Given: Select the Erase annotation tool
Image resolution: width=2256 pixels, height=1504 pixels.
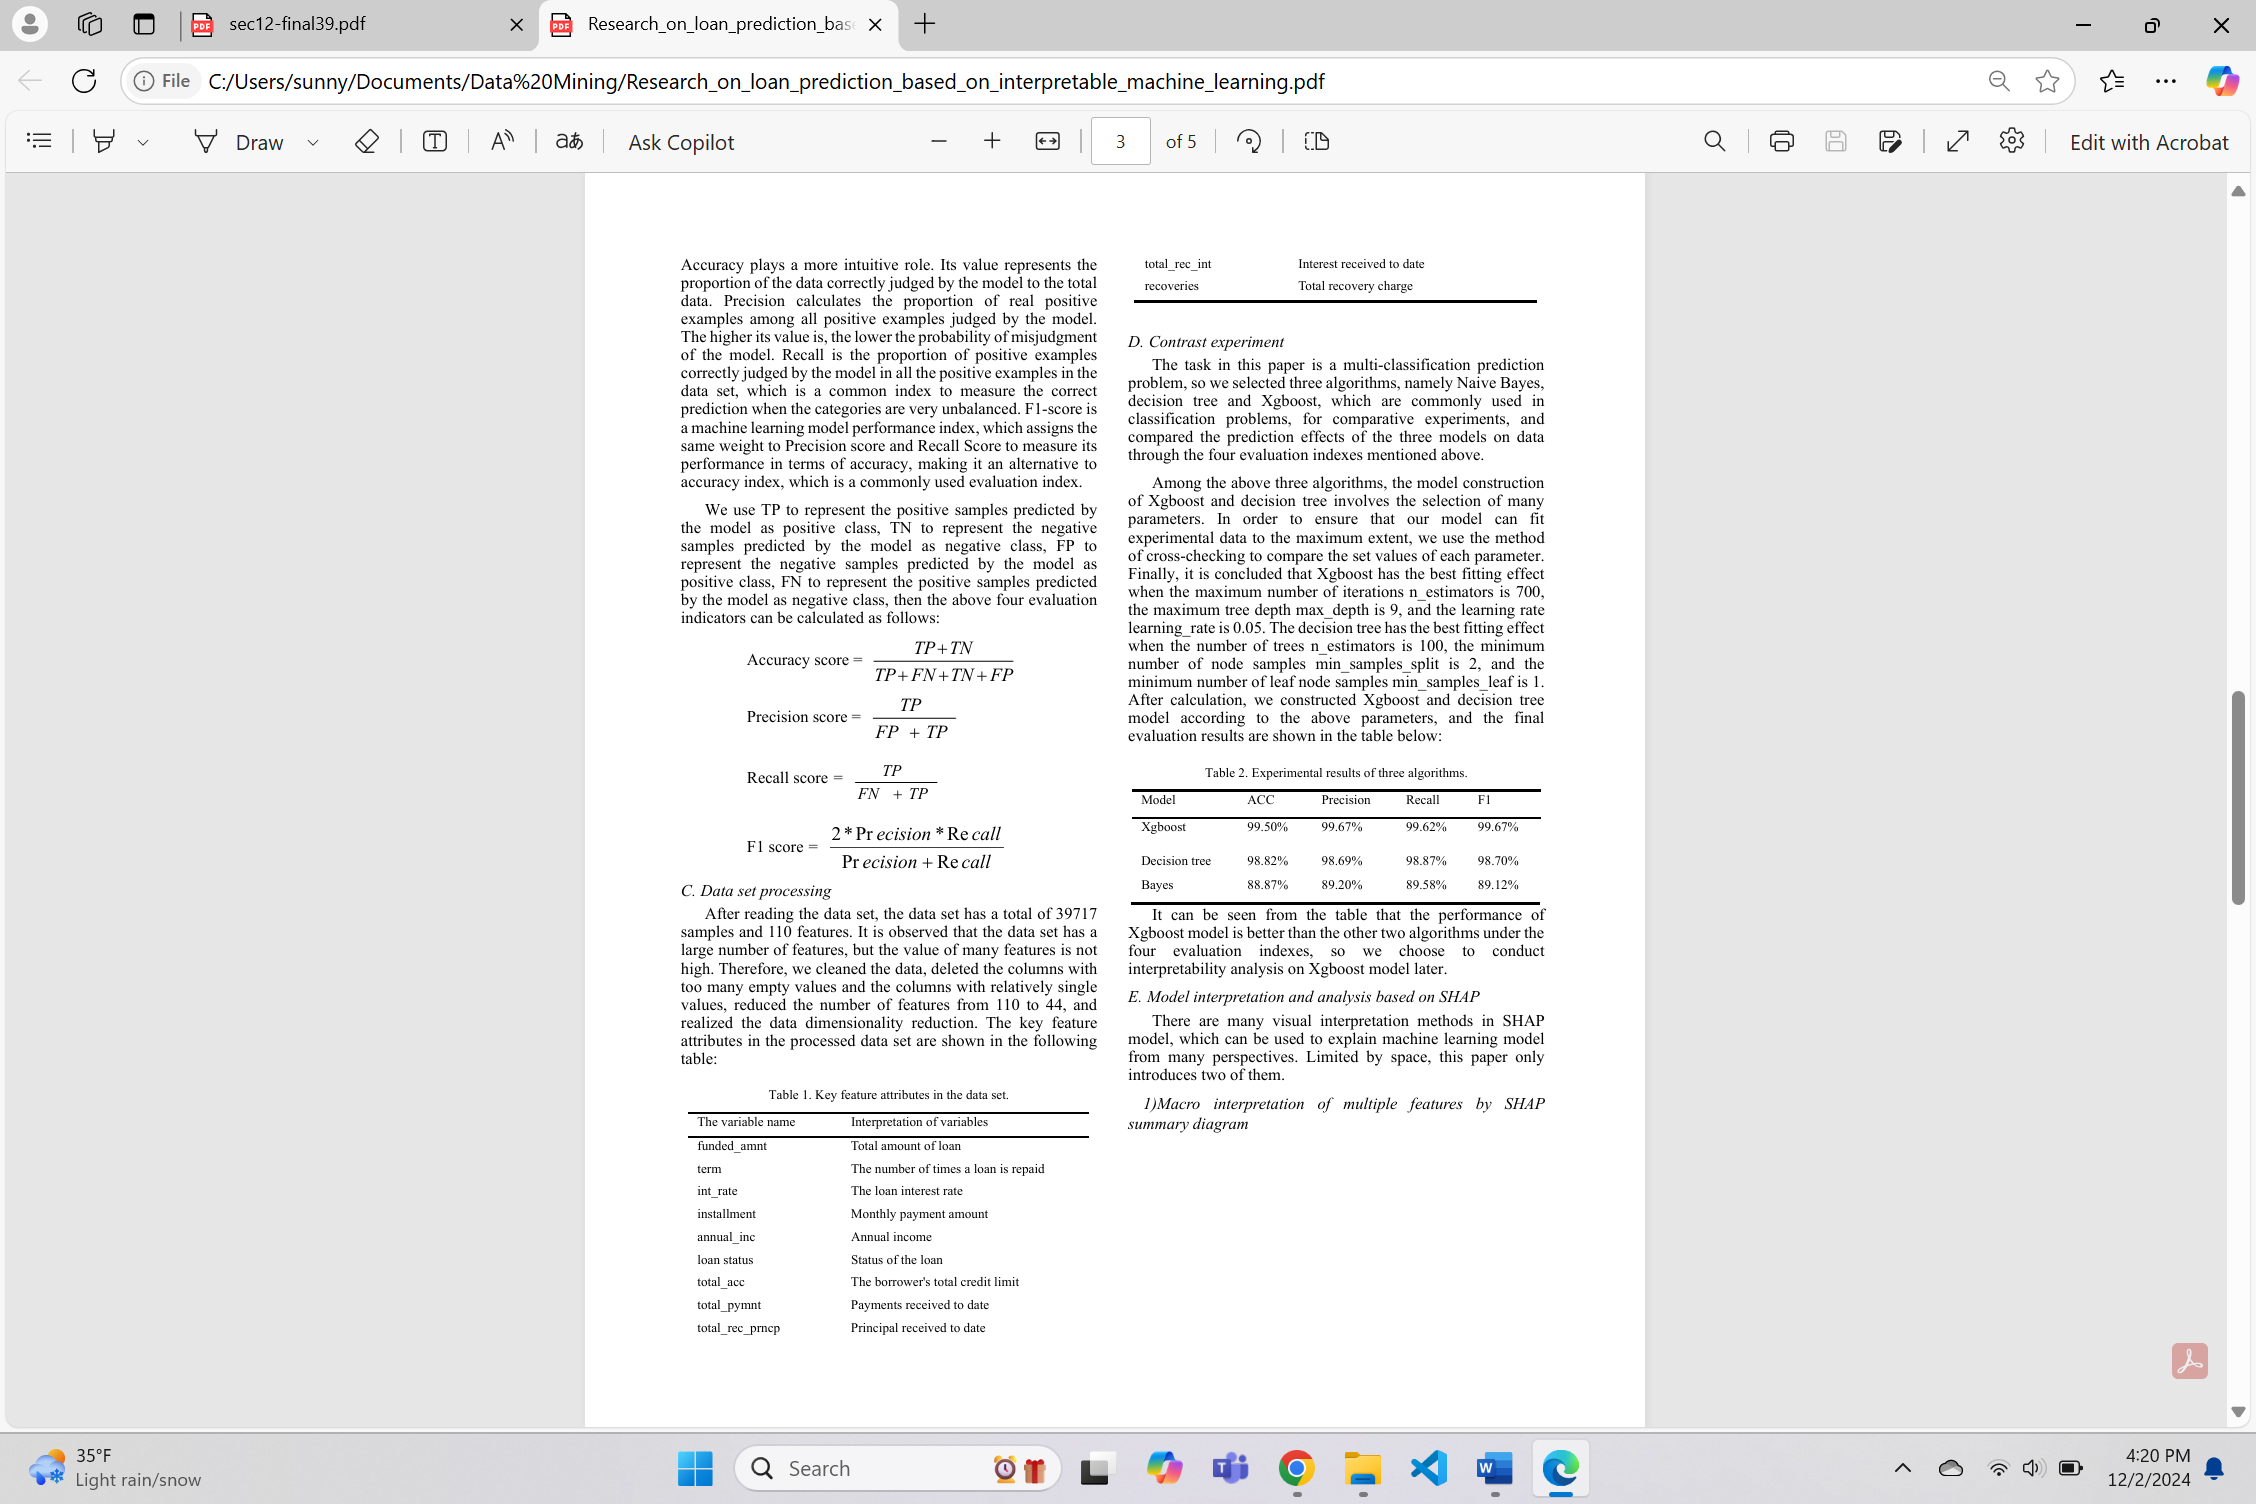Looking at the screenshot, I should click(366, 141).
